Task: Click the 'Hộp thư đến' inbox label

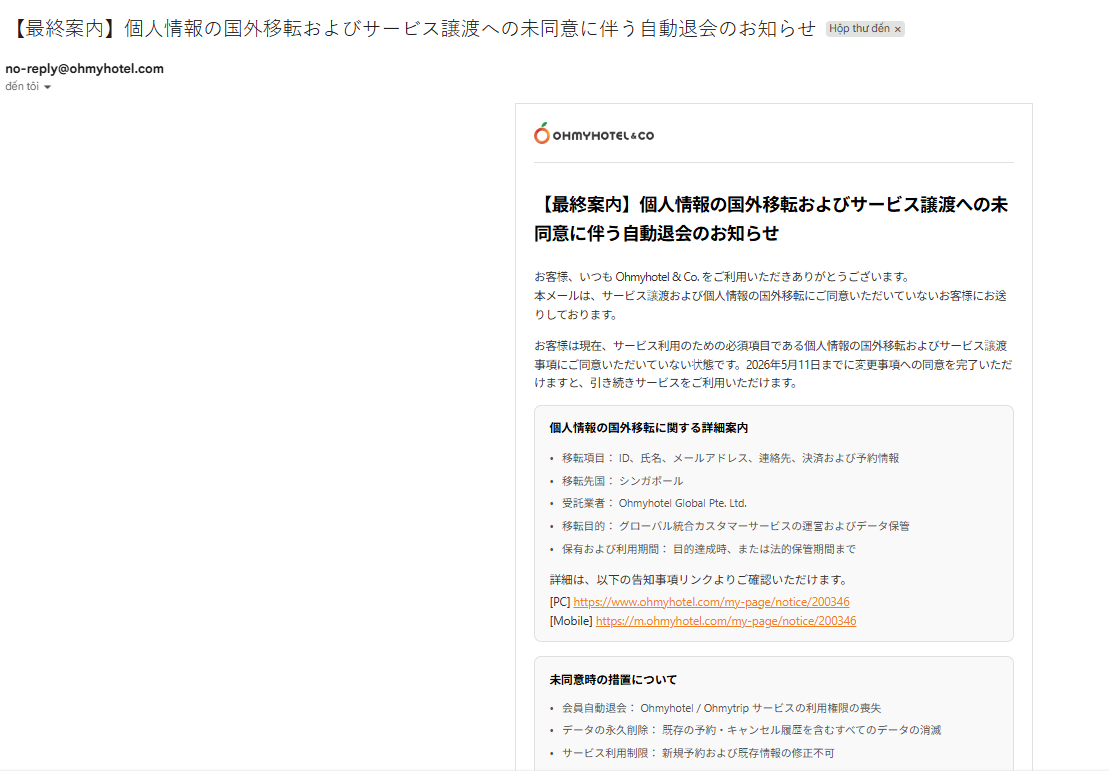Action: click(x=859, y=28)
